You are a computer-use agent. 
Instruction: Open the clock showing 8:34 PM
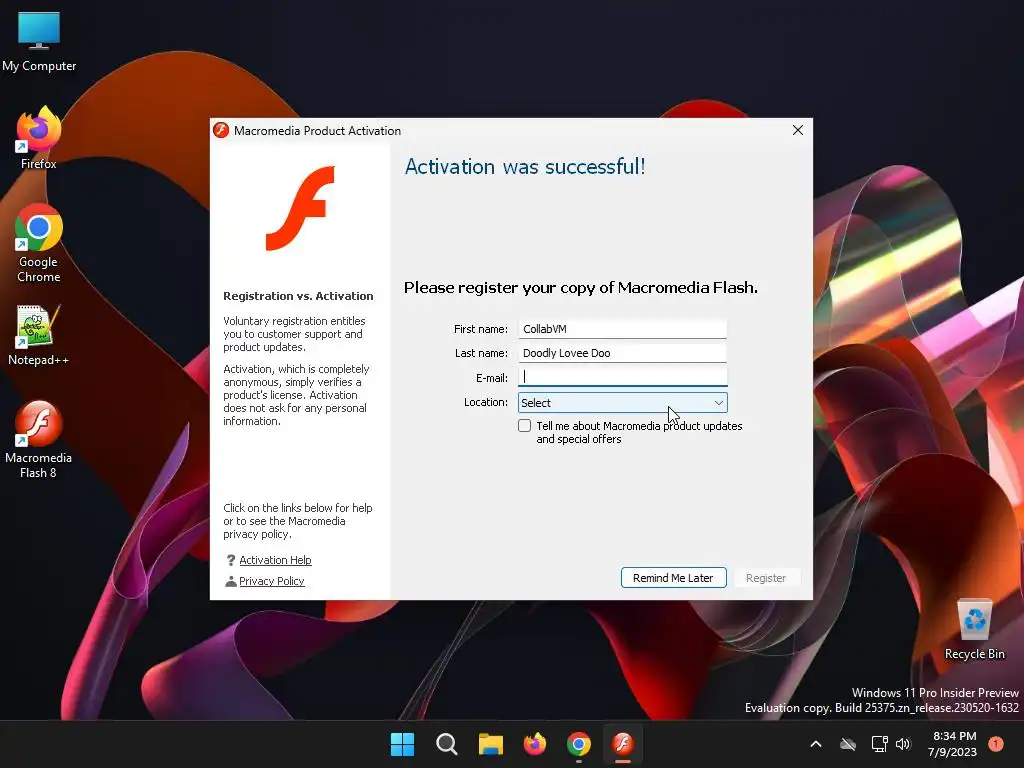click(x=953, y=744)
